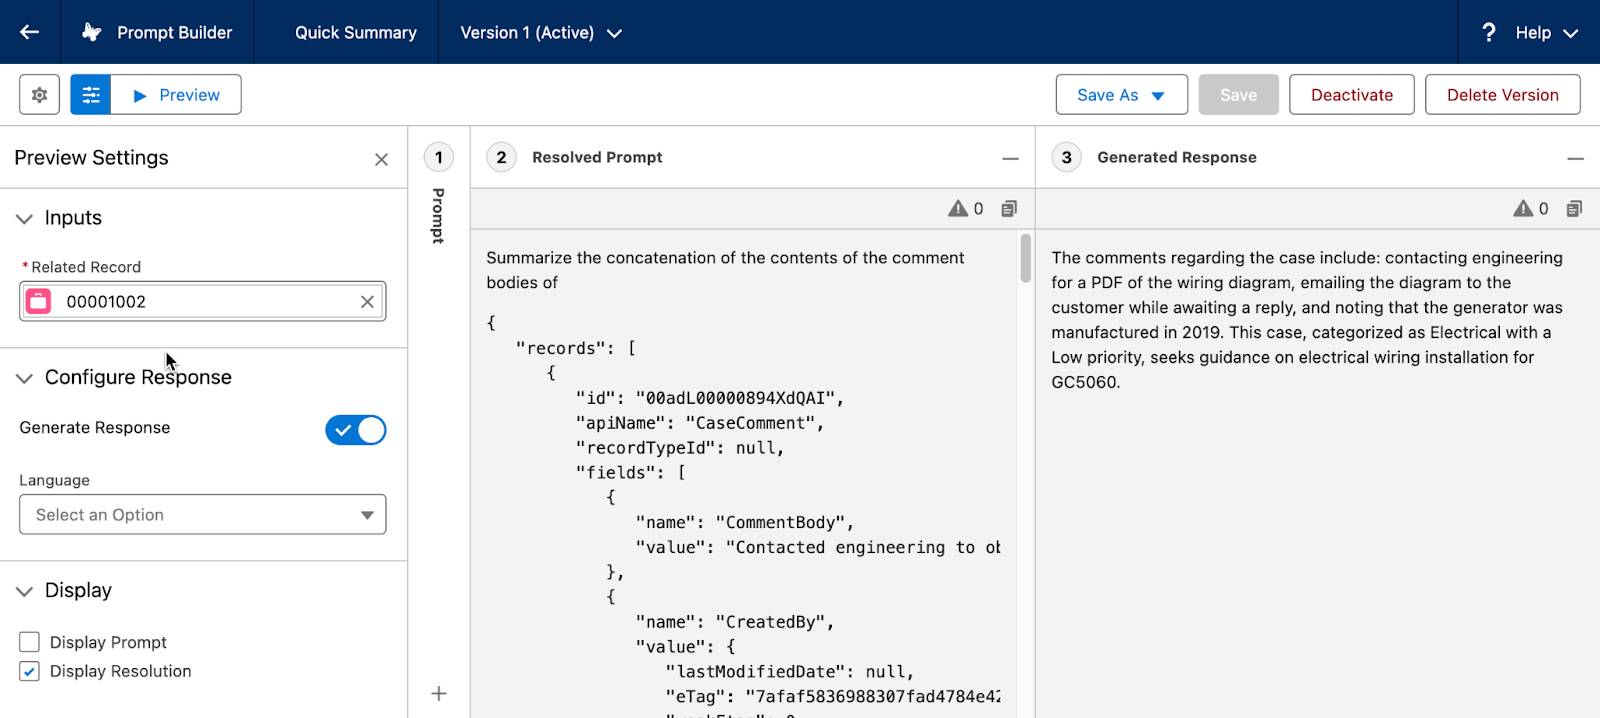Open the Quick Summary tab

(355, 32)
